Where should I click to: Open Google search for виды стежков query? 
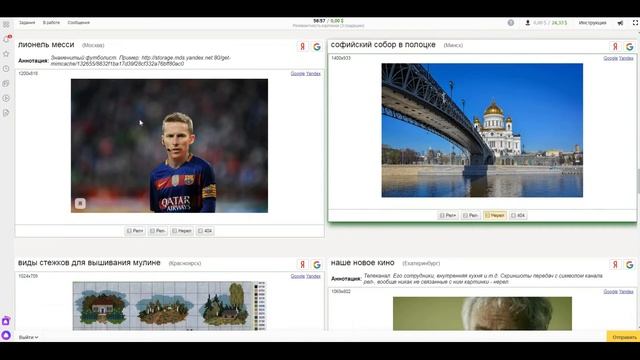click(x=317, y=264)
